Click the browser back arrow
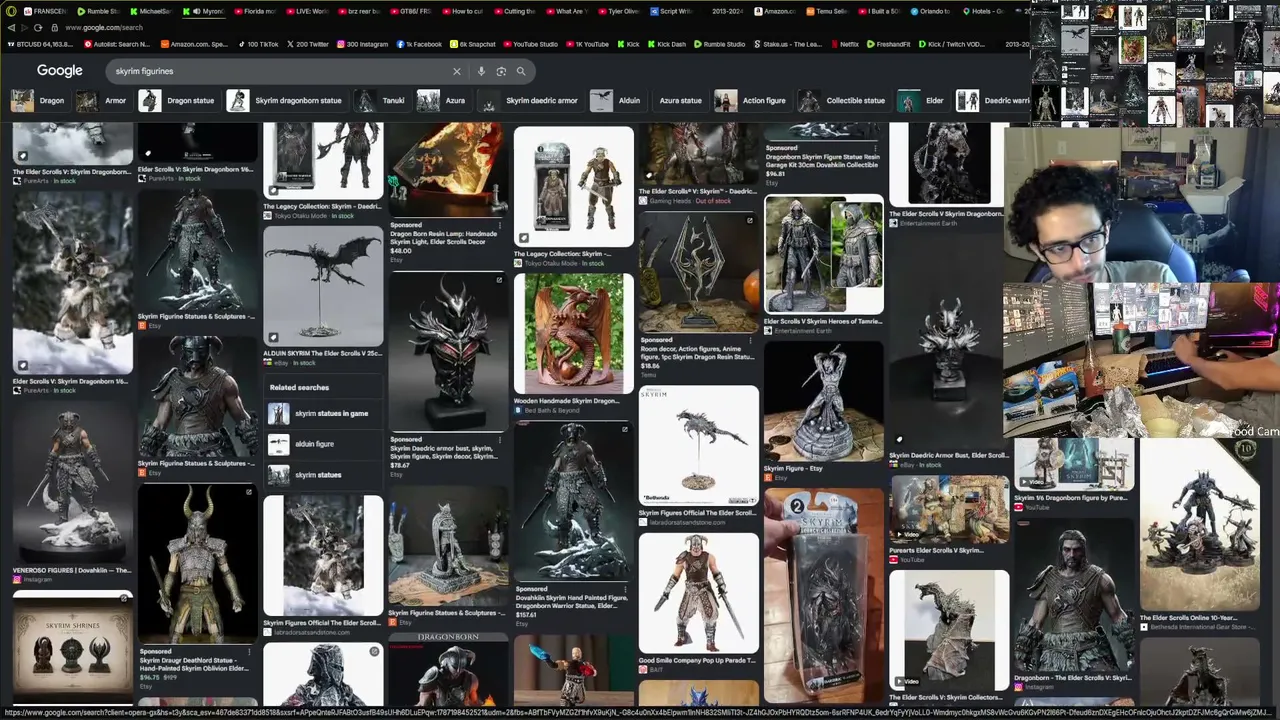This screenshot has height=720, width=1280. [11, 28]
